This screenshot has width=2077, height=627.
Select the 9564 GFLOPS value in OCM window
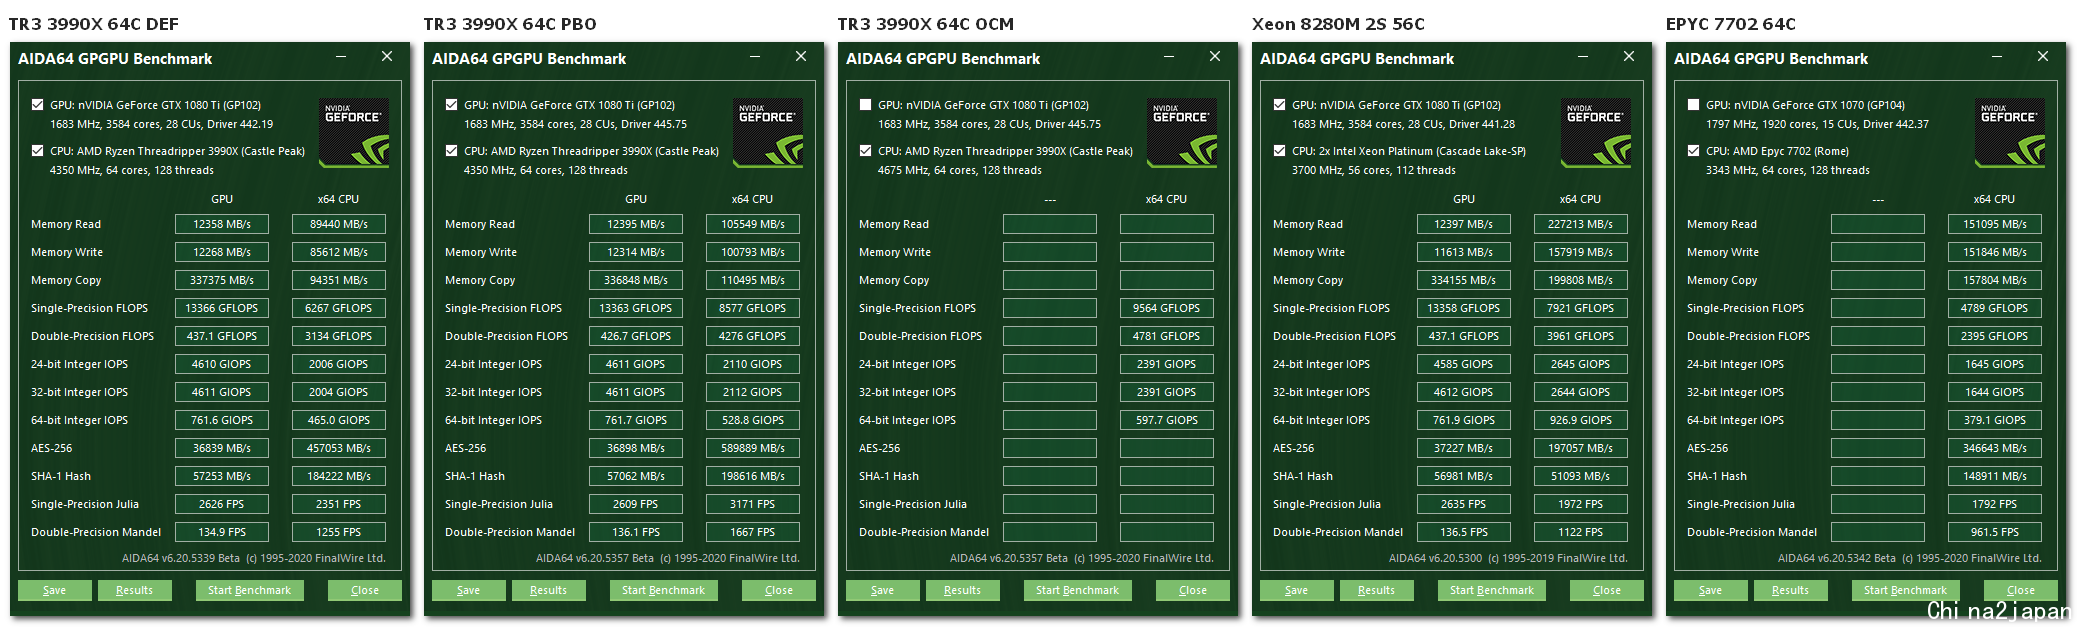click(x=1167, y=308)
